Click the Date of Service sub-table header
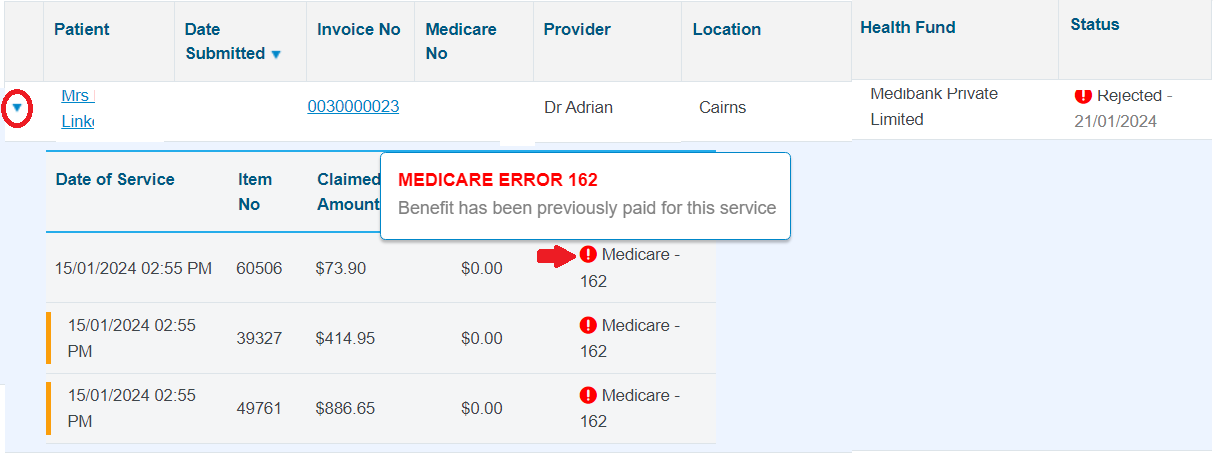 coord(115,180)
